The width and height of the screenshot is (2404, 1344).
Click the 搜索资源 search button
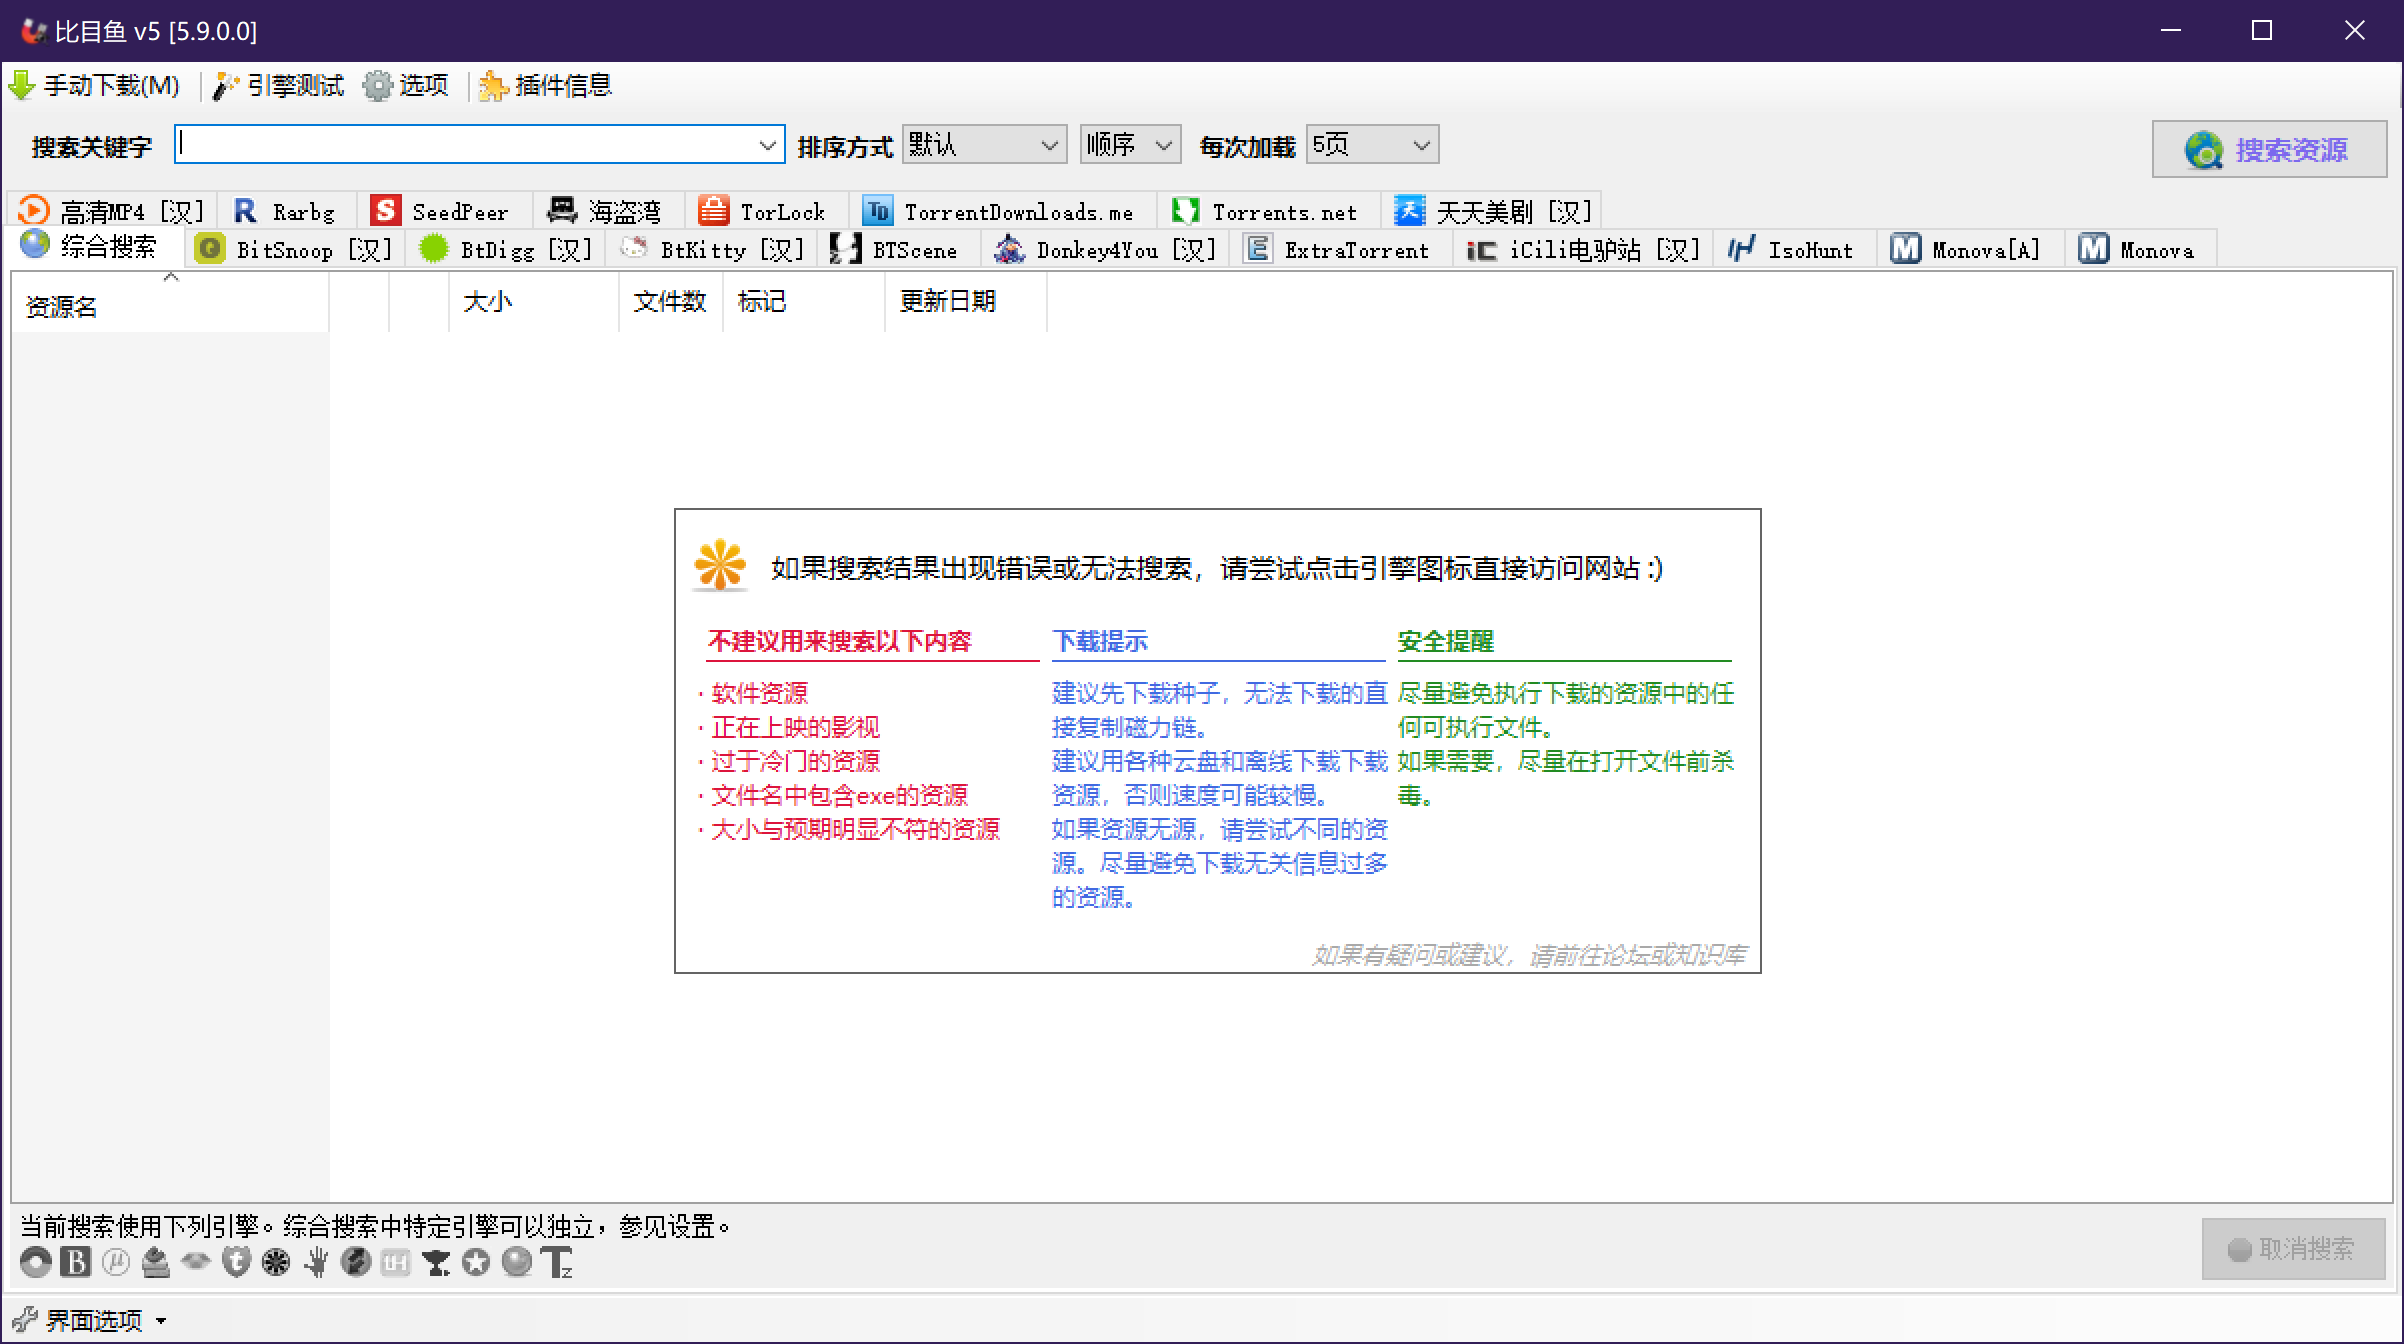[2269, 149]
